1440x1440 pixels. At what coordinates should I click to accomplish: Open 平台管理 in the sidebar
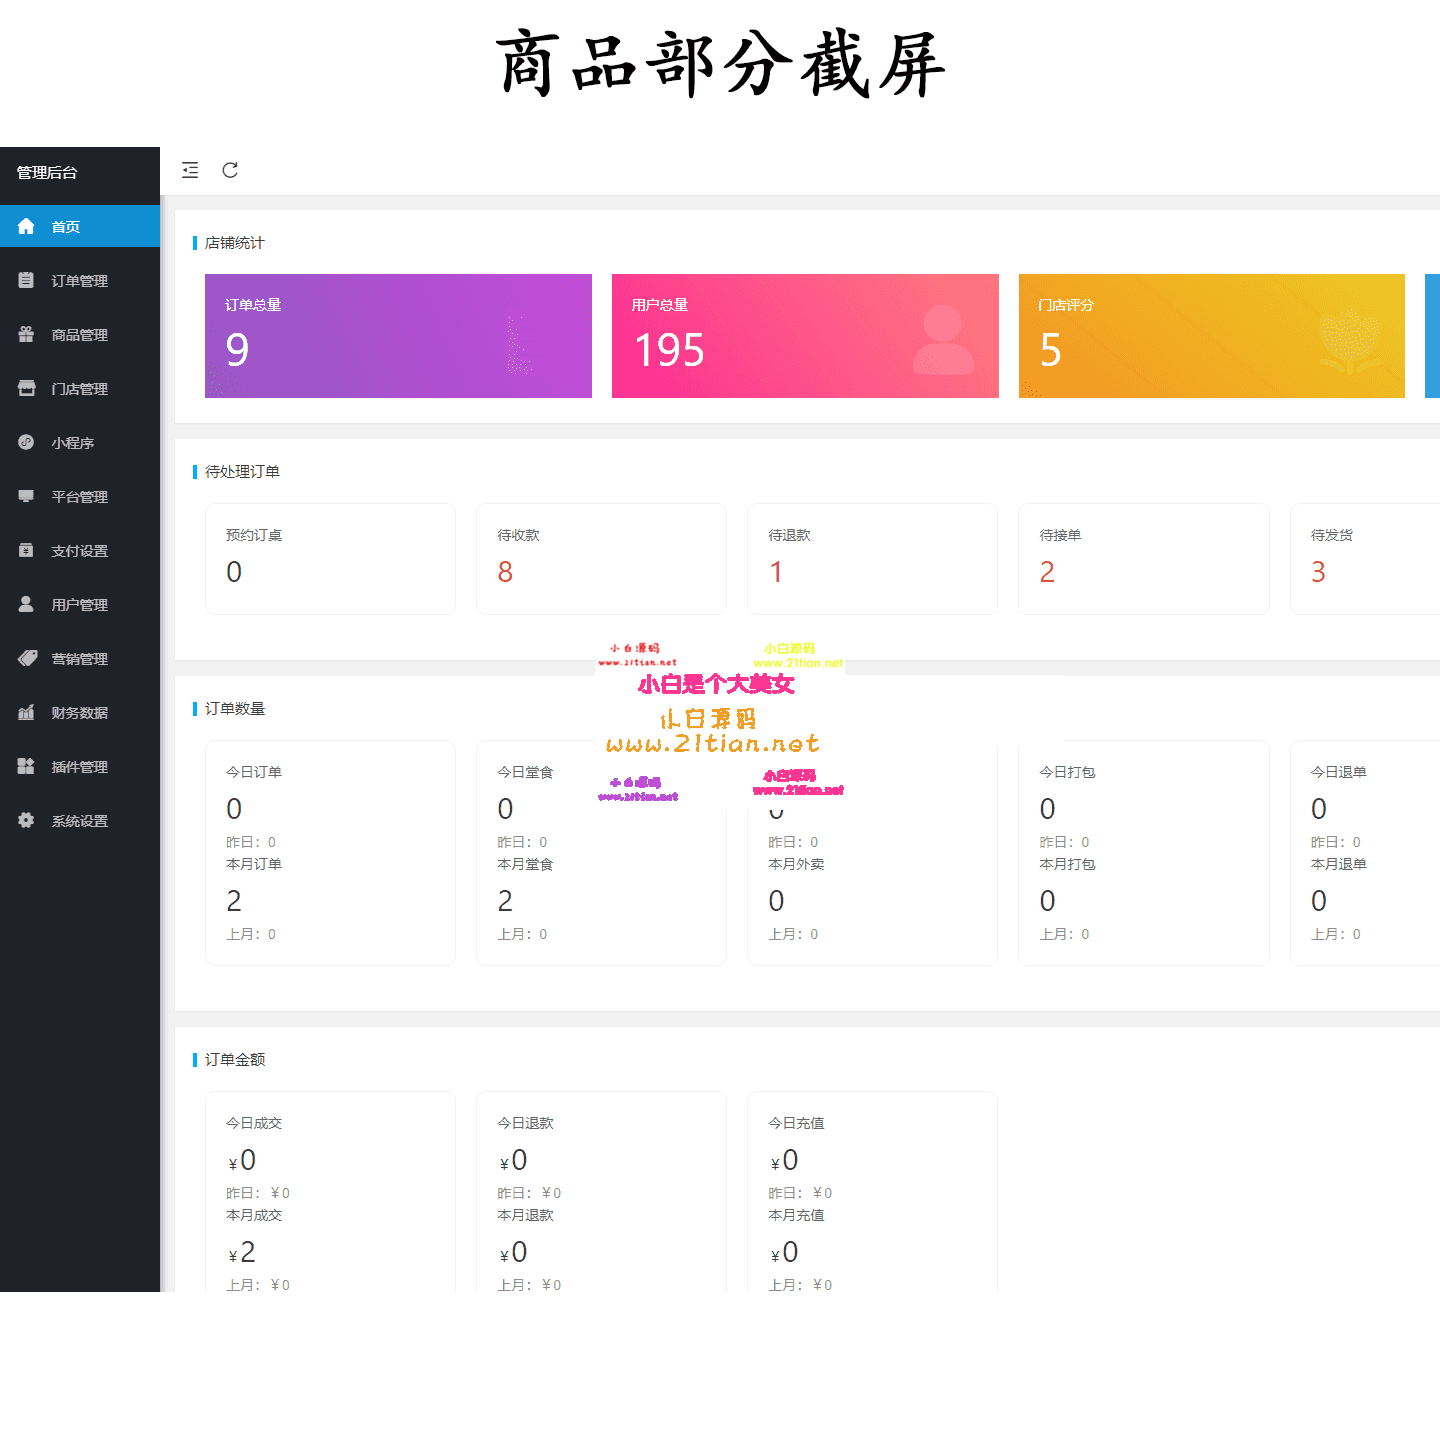click(79, 497)
